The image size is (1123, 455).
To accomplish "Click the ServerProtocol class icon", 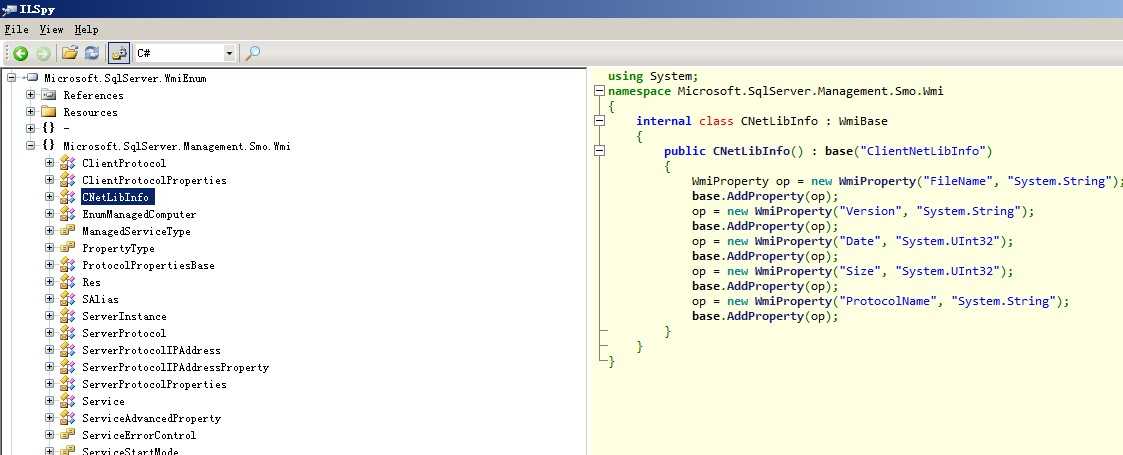I will point(67,333).
